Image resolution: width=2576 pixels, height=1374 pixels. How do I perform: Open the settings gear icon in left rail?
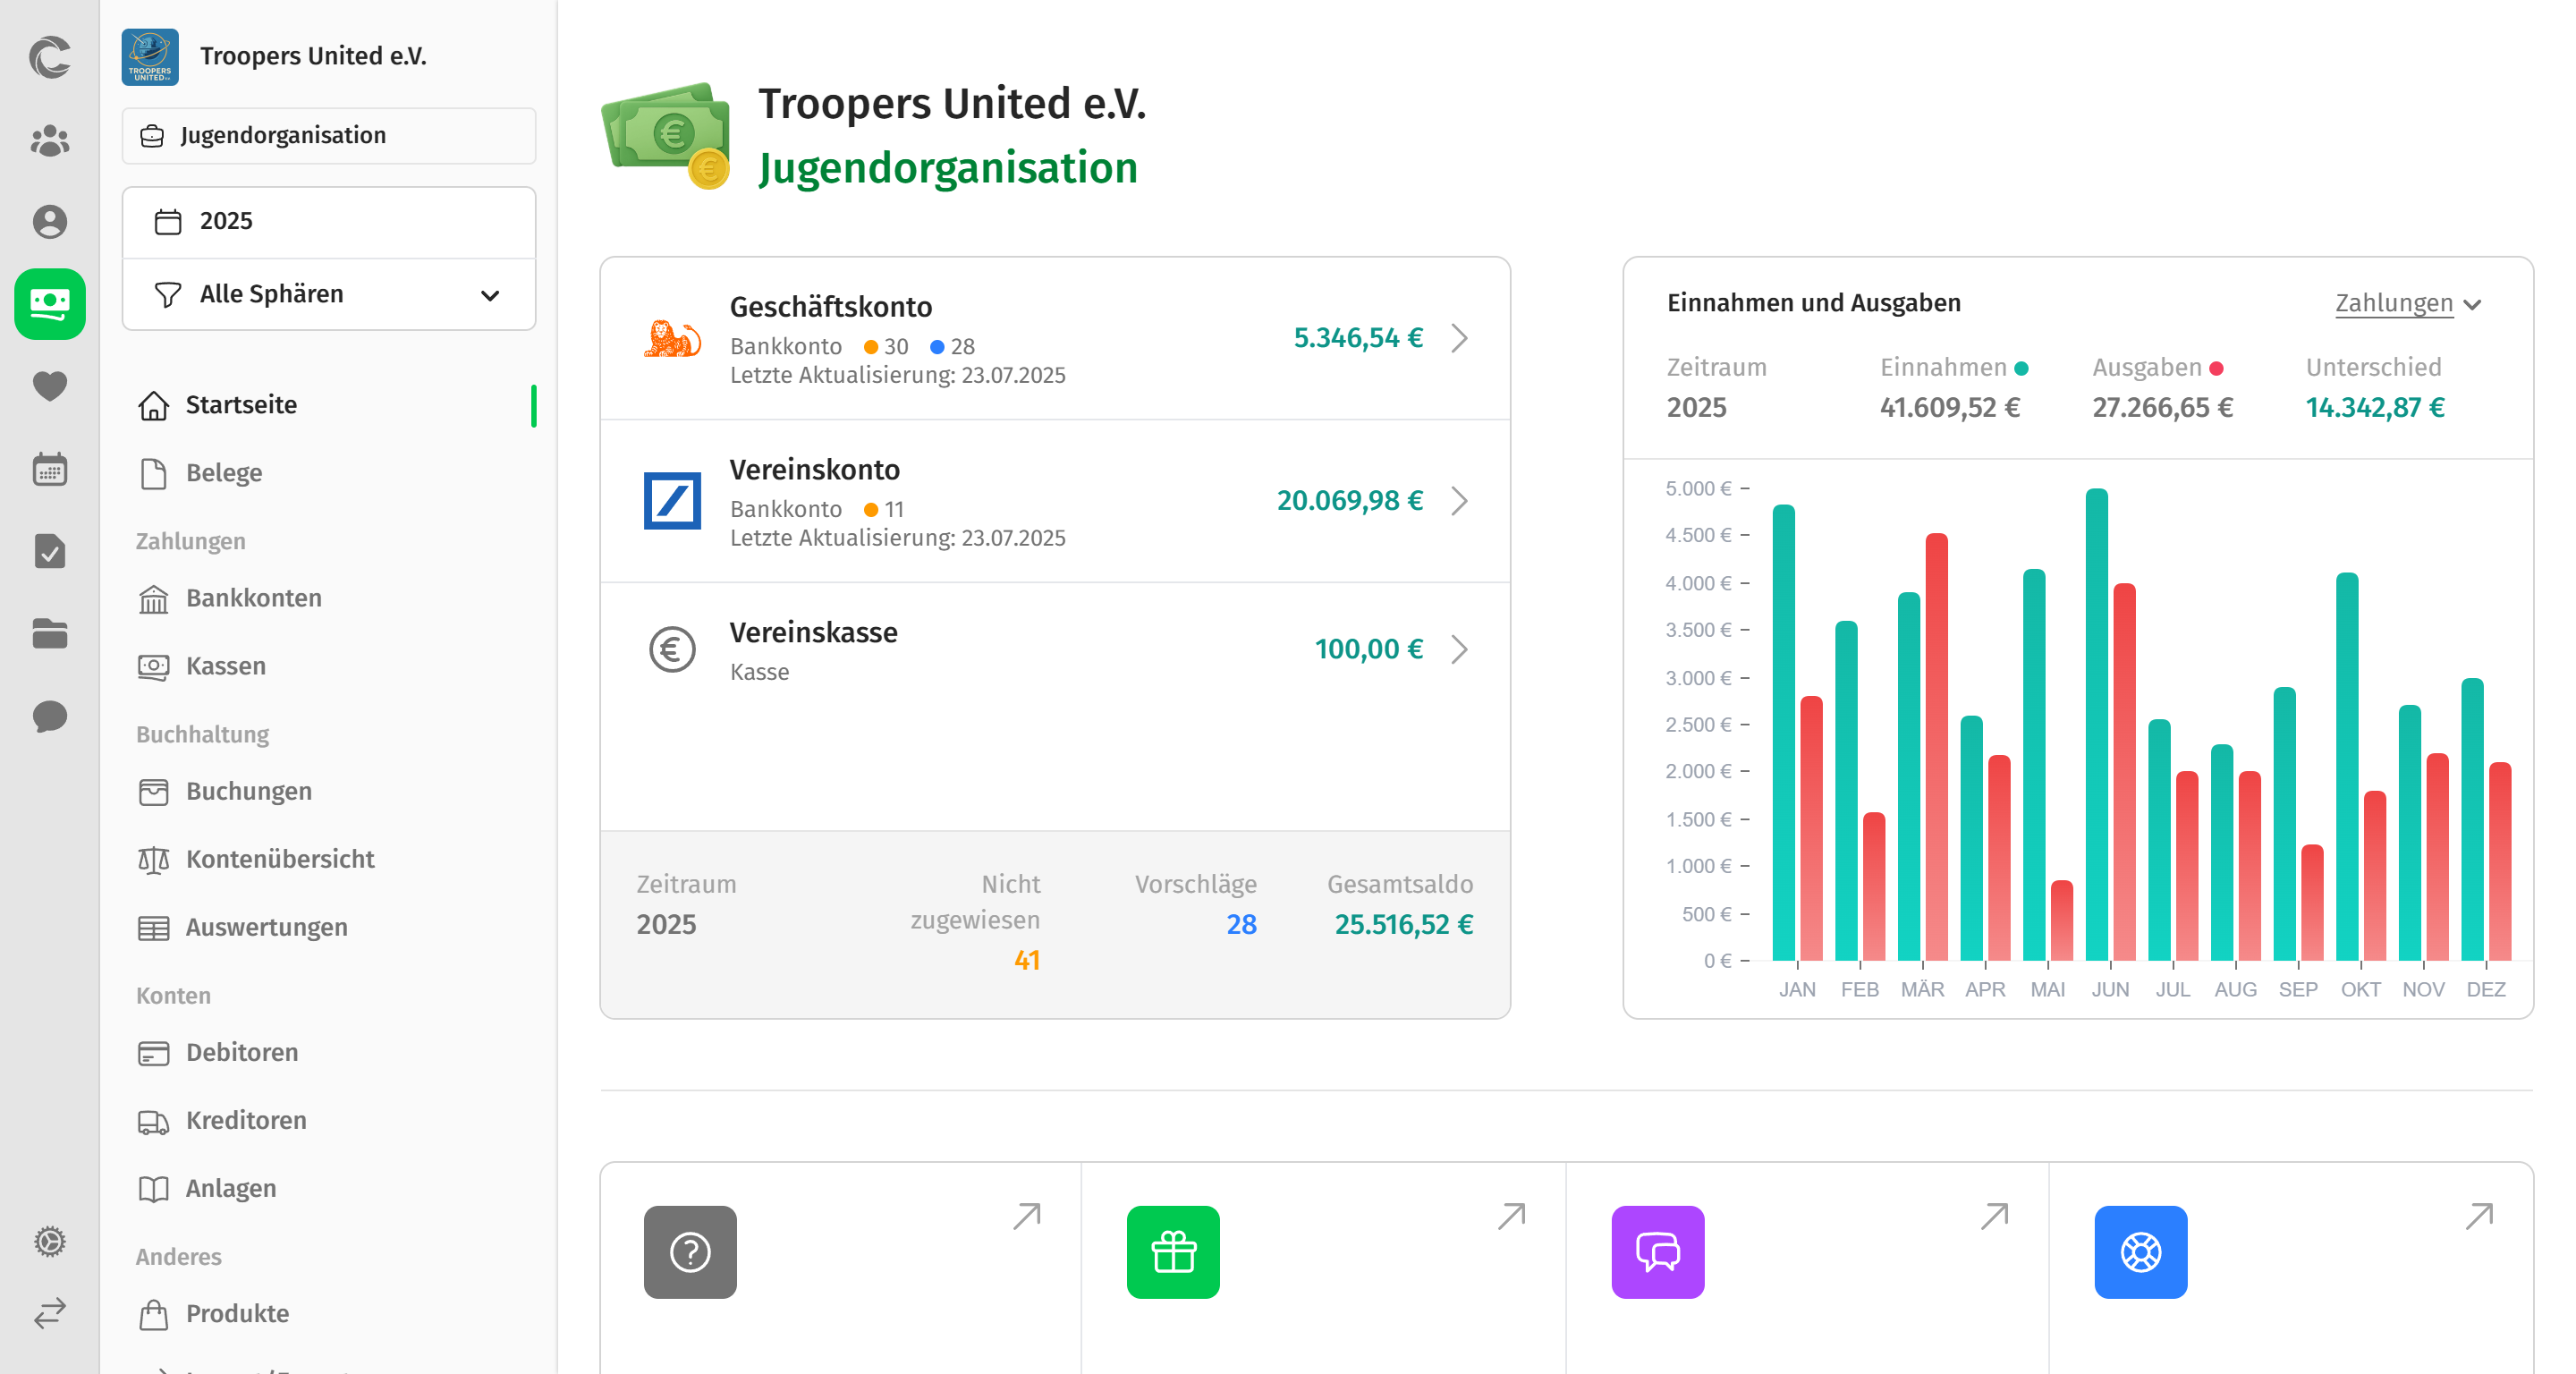tap(49, 1241)
